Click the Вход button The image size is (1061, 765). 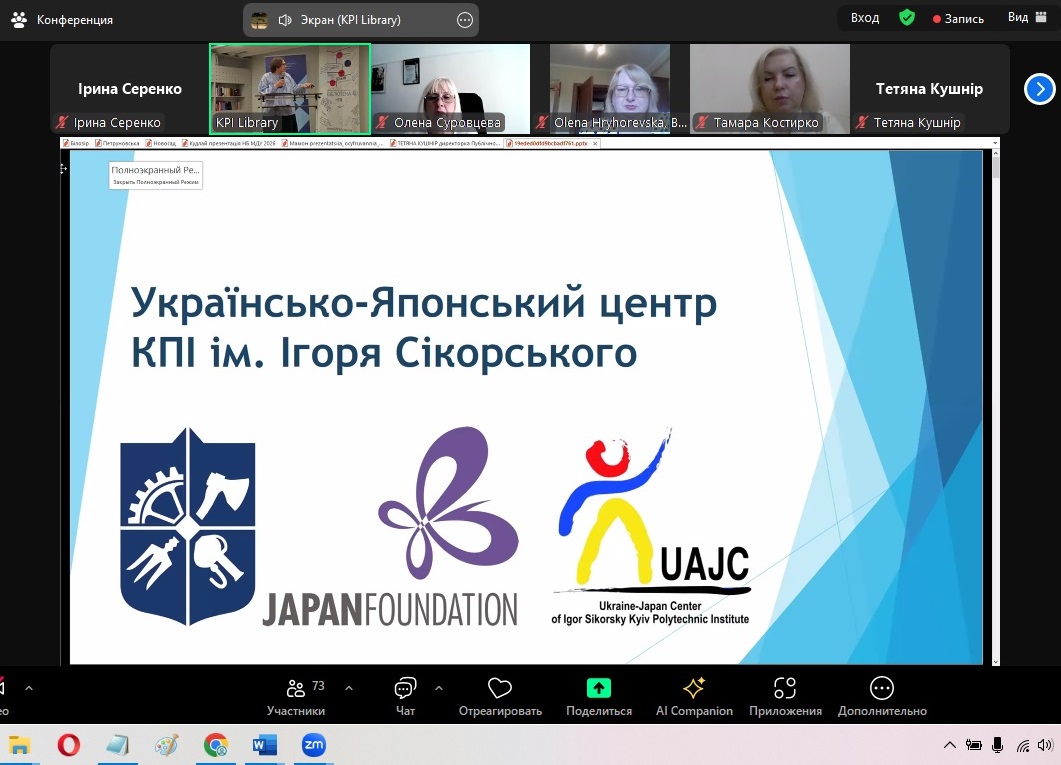(865, 18)
